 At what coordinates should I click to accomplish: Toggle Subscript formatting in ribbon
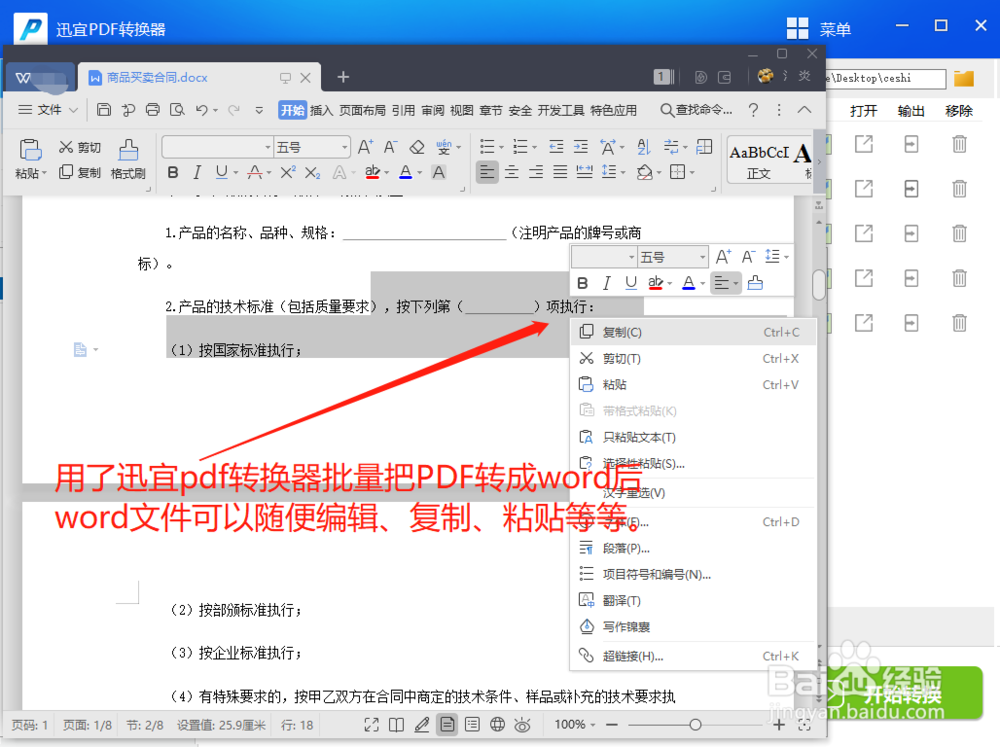[312, 172]
